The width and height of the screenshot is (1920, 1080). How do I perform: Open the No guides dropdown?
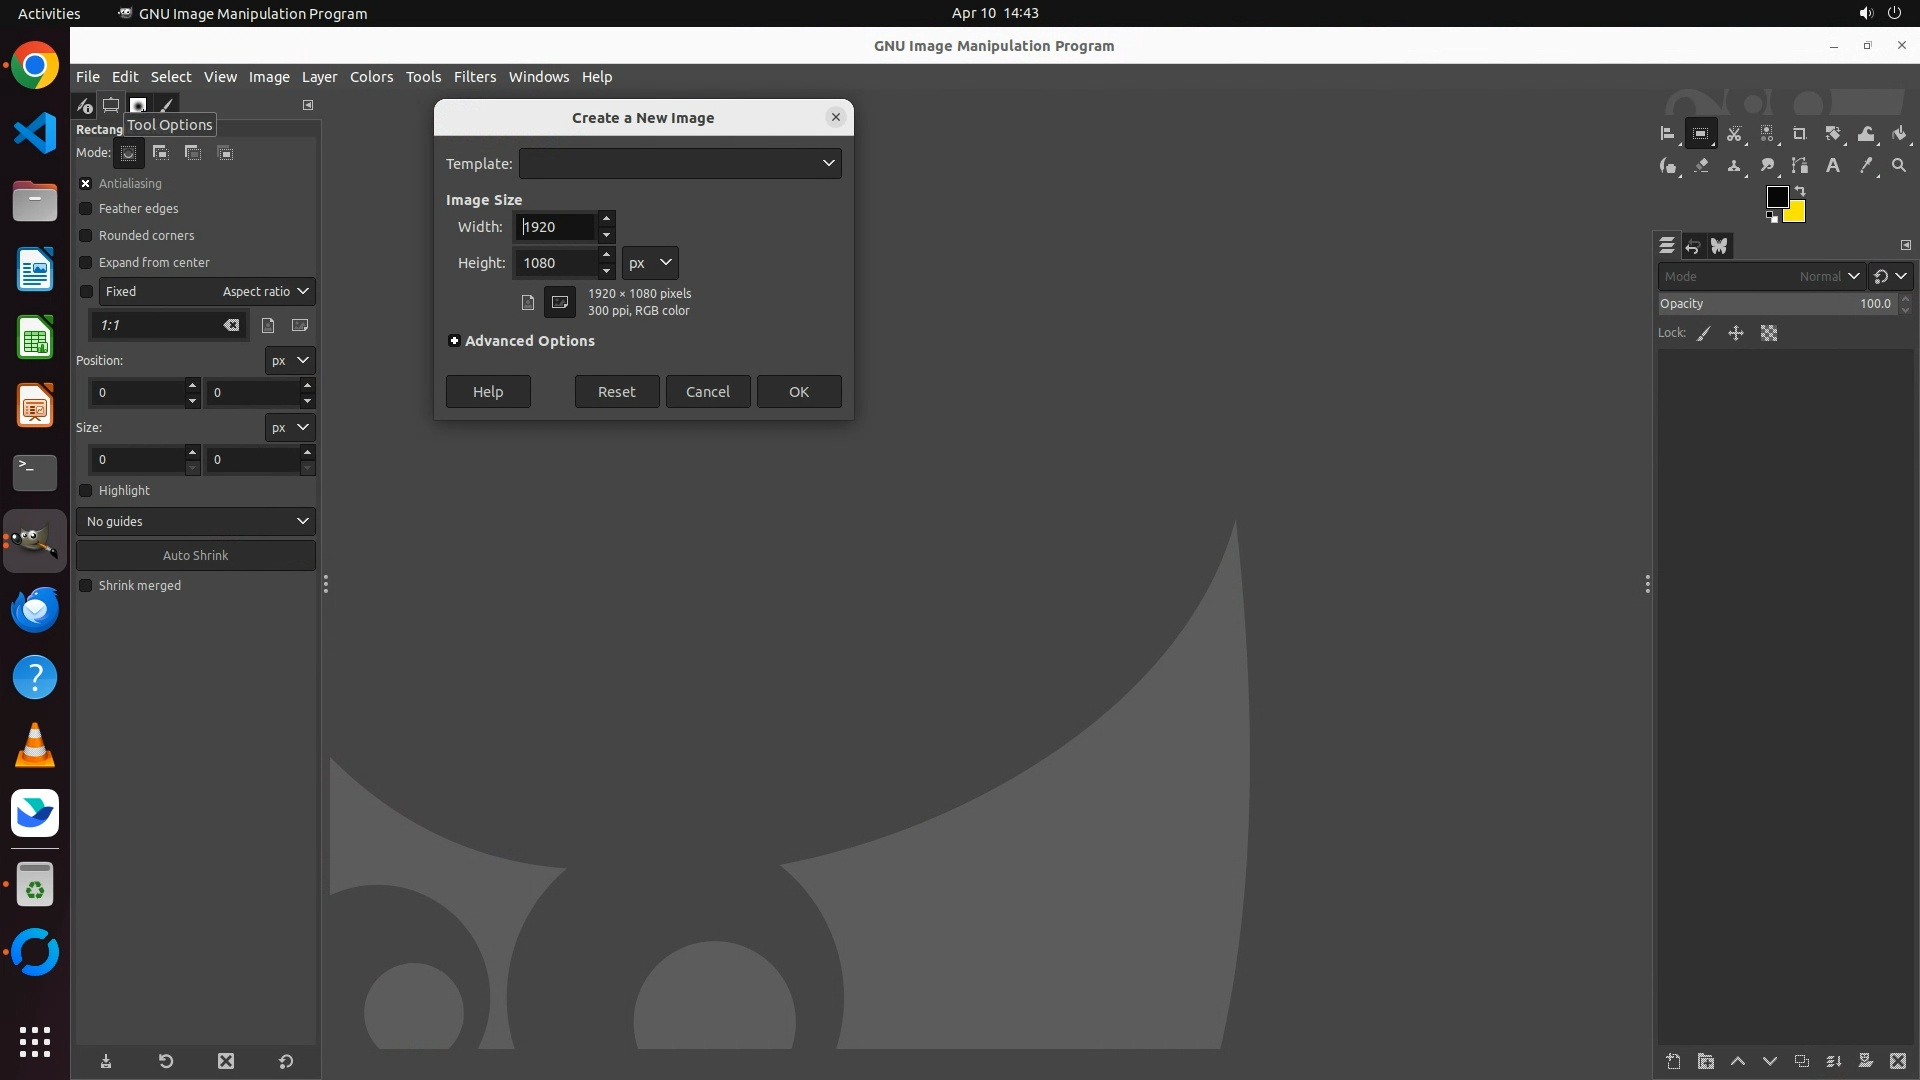pos(196,522)
